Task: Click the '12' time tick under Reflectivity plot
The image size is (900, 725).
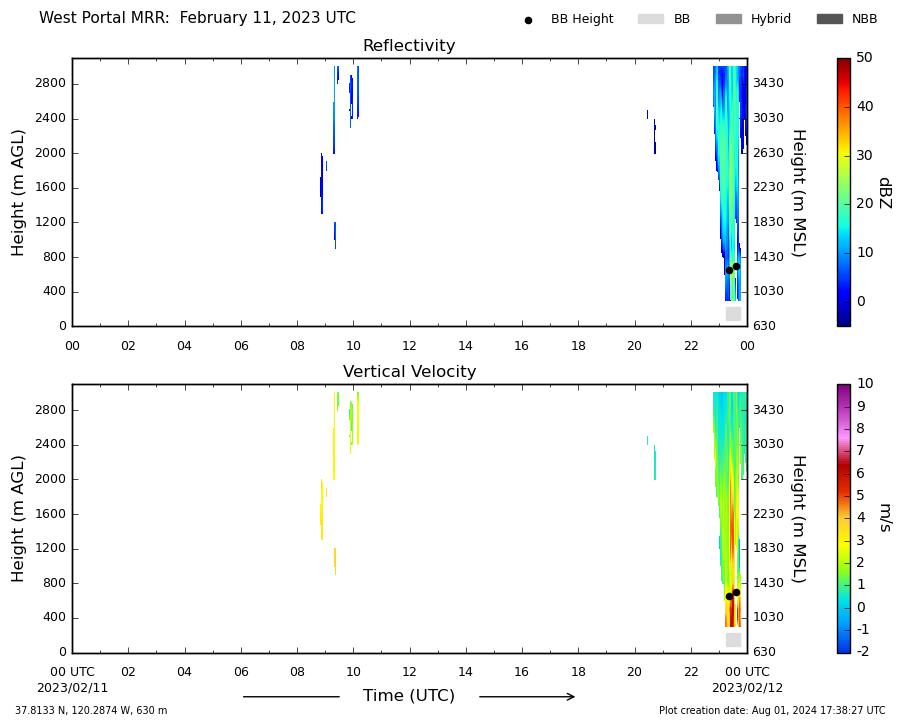Action: coord(409,346)
